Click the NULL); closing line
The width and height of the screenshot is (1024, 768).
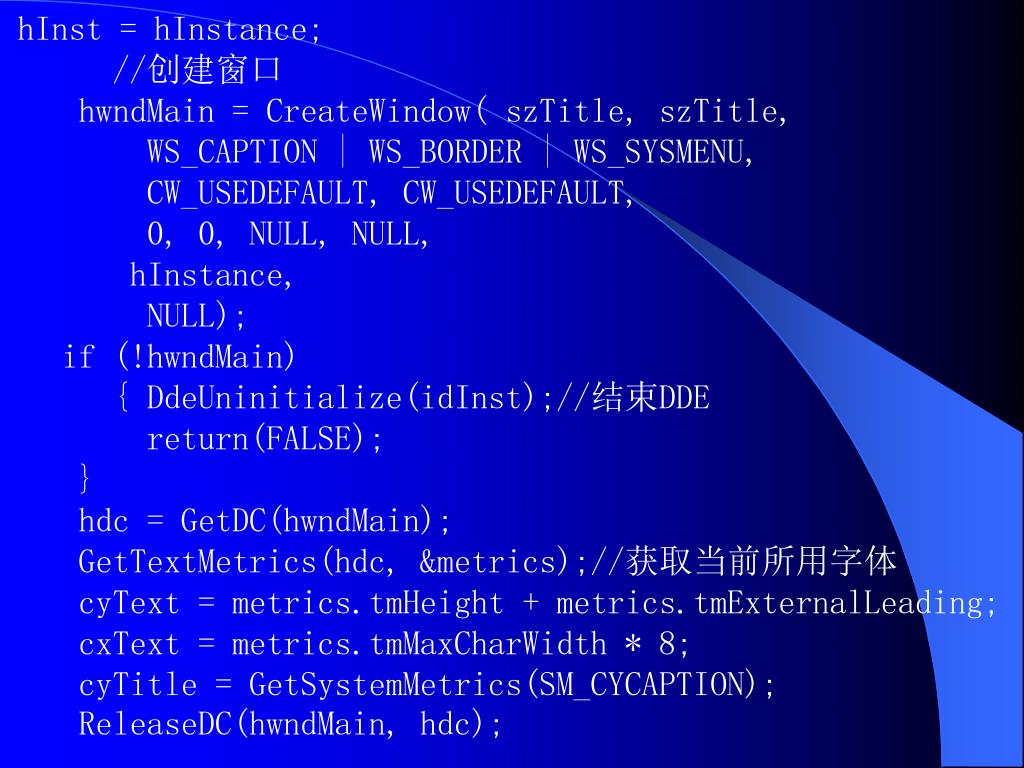click(x=197, y=316)
